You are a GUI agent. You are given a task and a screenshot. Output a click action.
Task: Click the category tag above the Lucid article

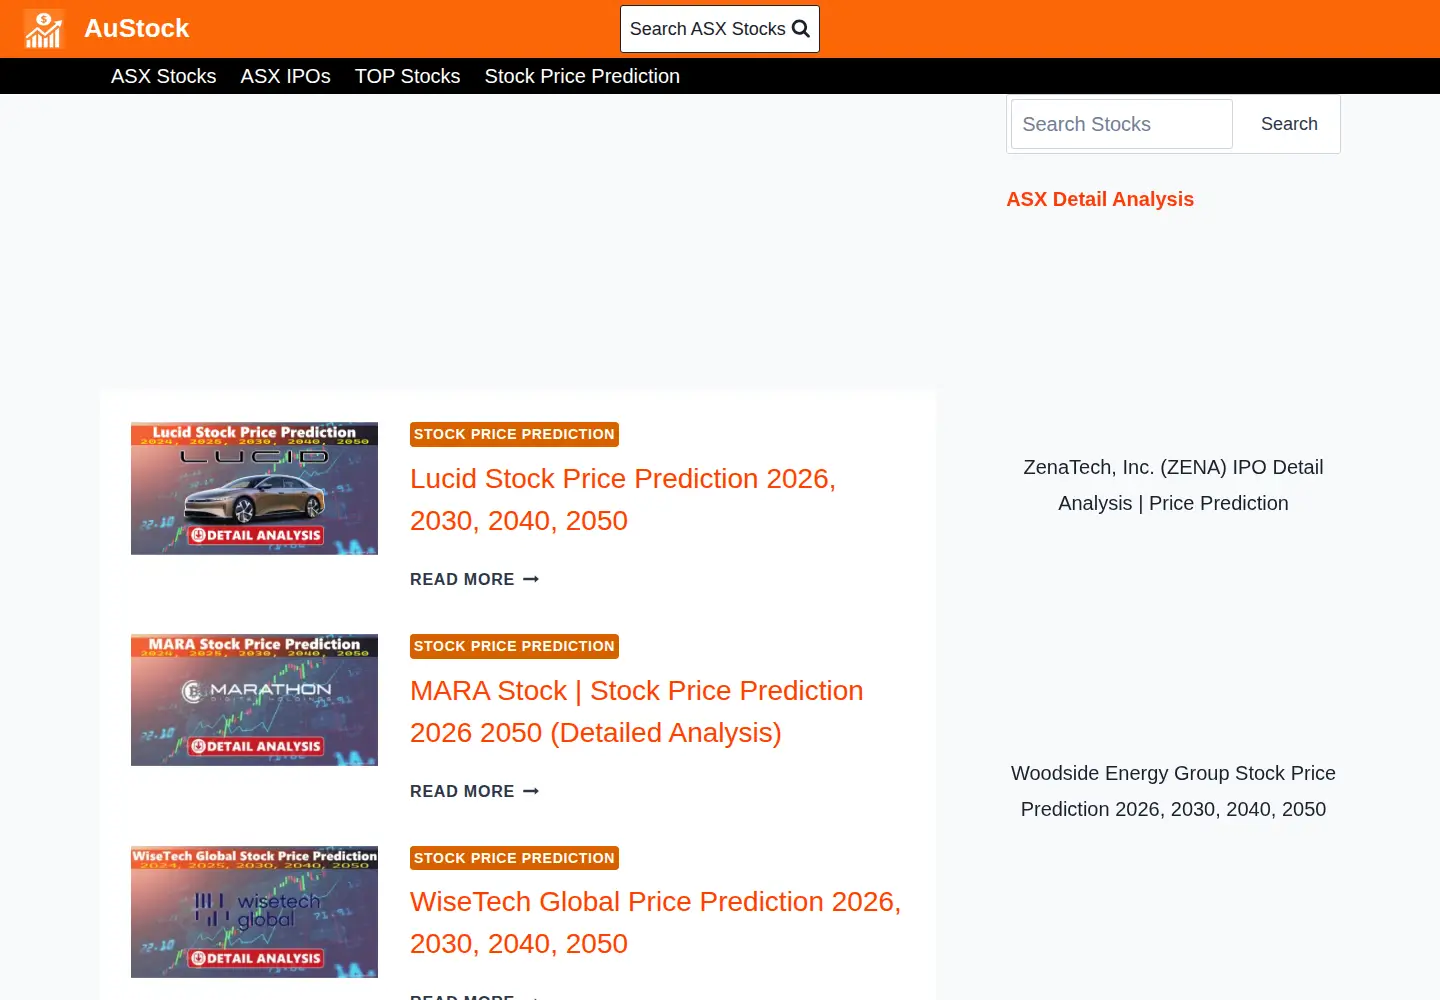pyautogui.click(x=514, y=434)
